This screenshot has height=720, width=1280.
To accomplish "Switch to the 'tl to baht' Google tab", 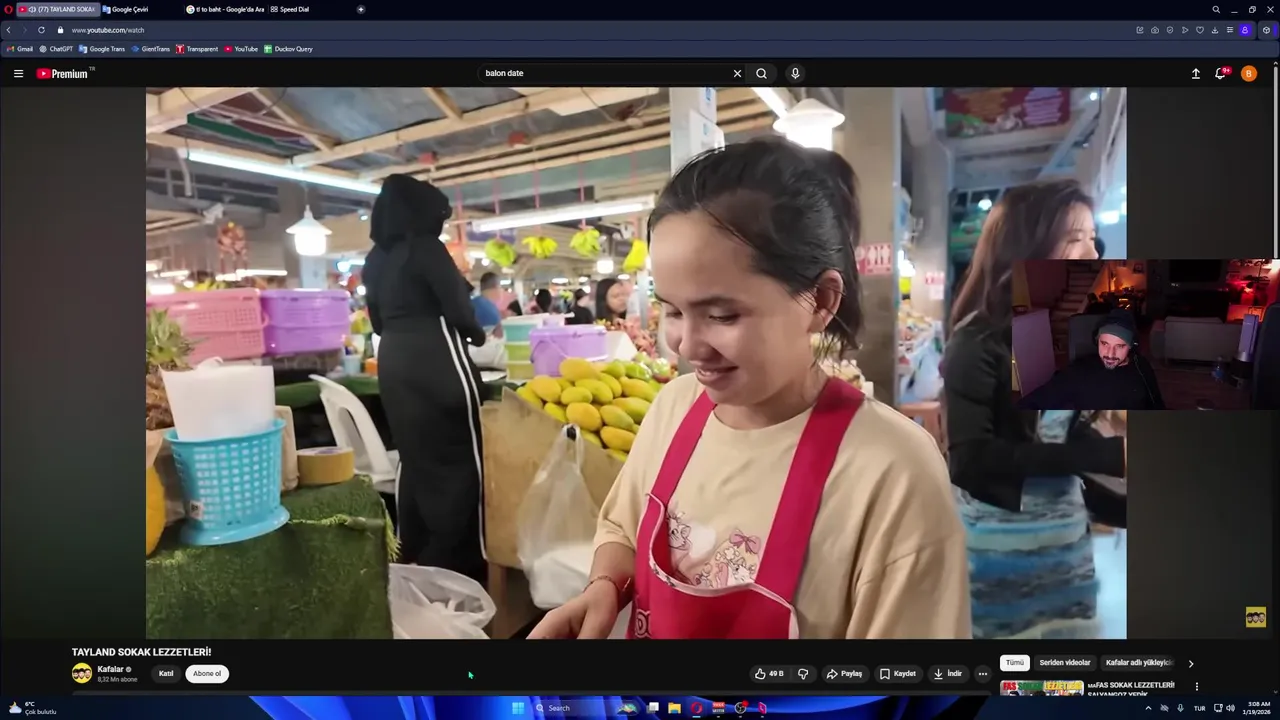I will pyautogui.click(x=225, y=9).
